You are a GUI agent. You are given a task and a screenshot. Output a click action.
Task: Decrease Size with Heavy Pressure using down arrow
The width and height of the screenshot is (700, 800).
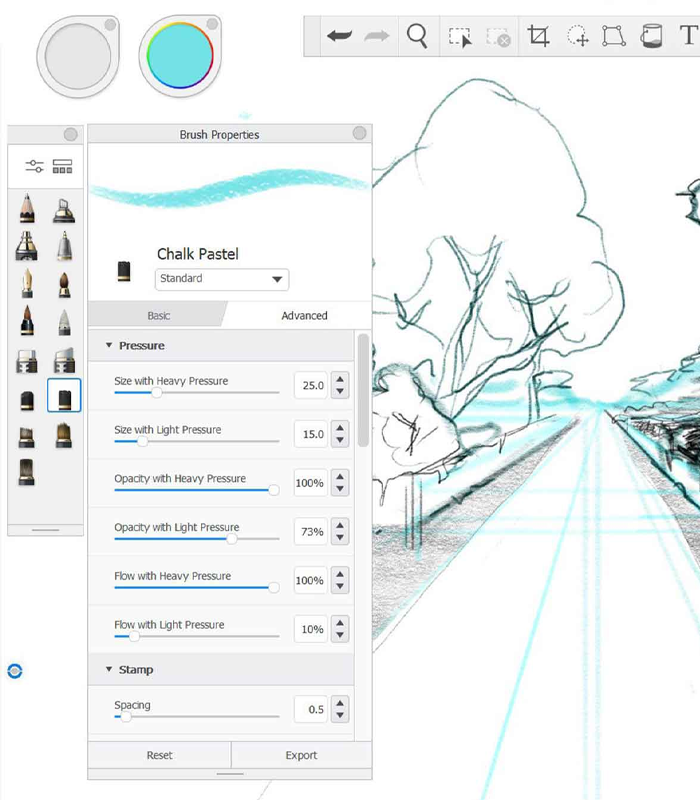pos(340,392)
